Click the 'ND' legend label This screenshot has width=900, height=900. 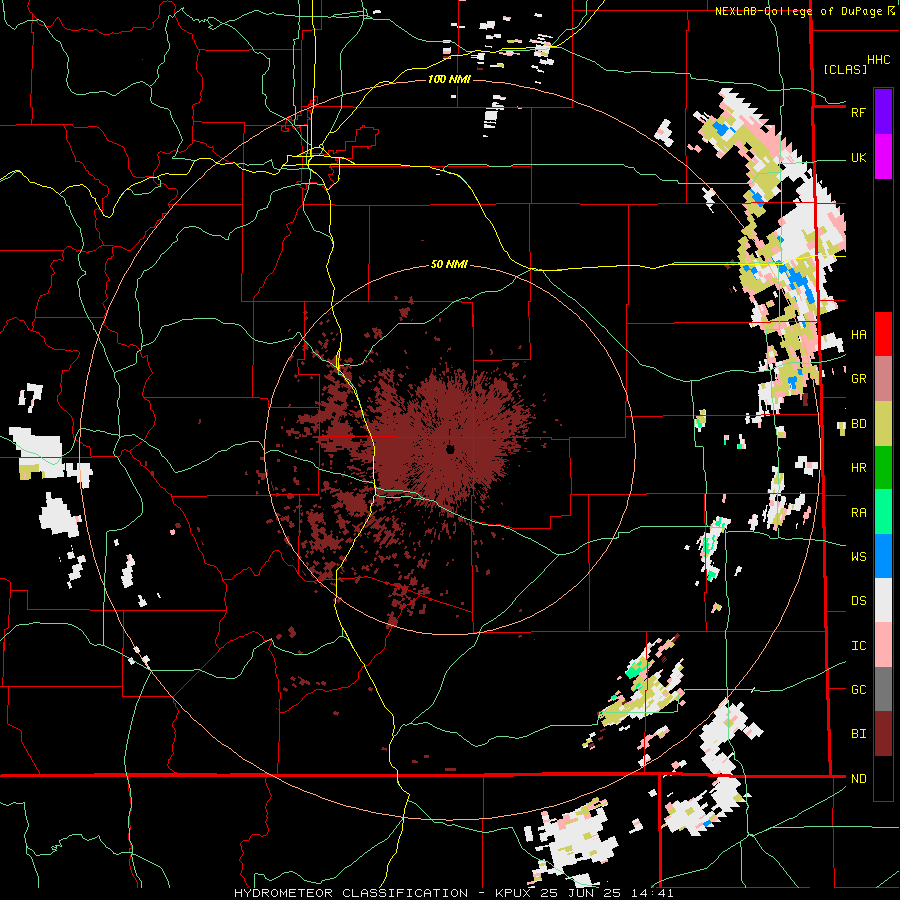(x=858, y=779)
